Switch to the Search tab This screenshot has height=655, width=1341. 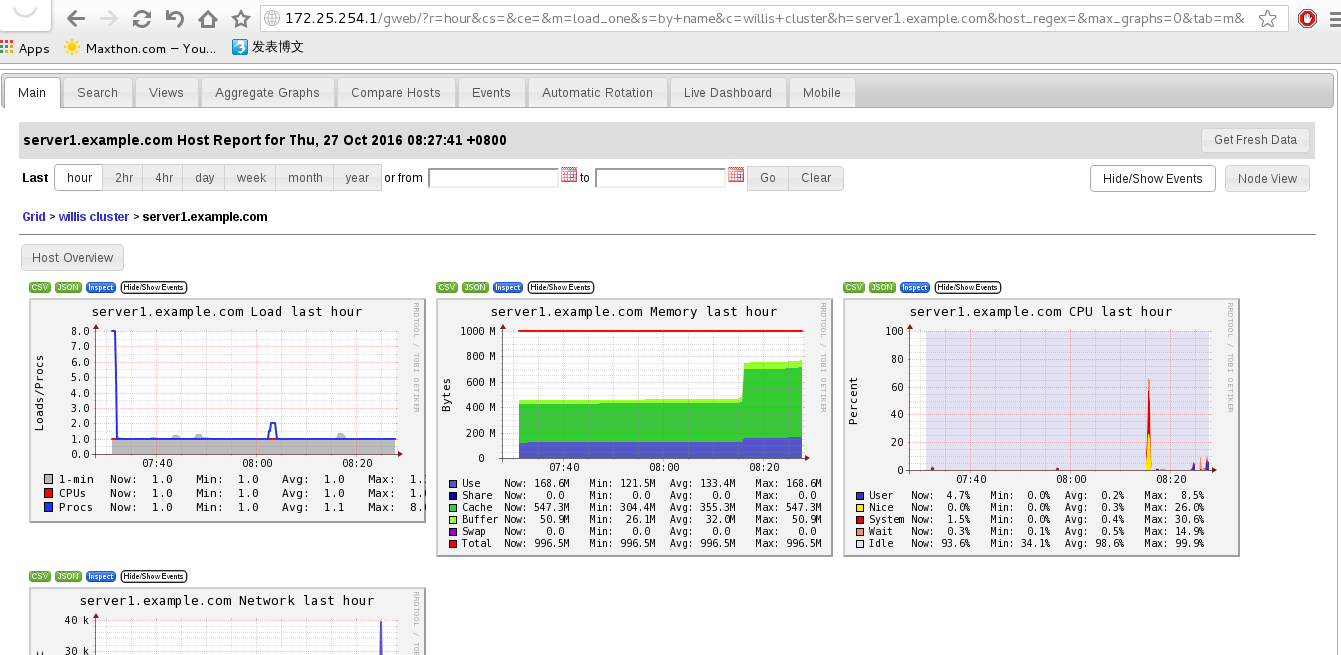(x=98, y=92)
